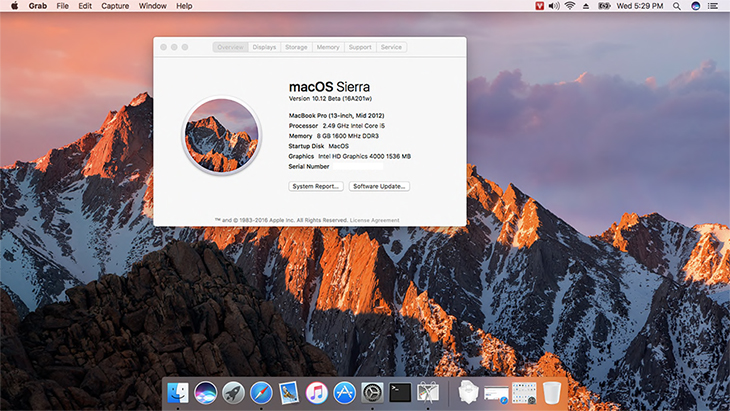Click the Intel HD Graphics 4000 text

pos(365,156)
